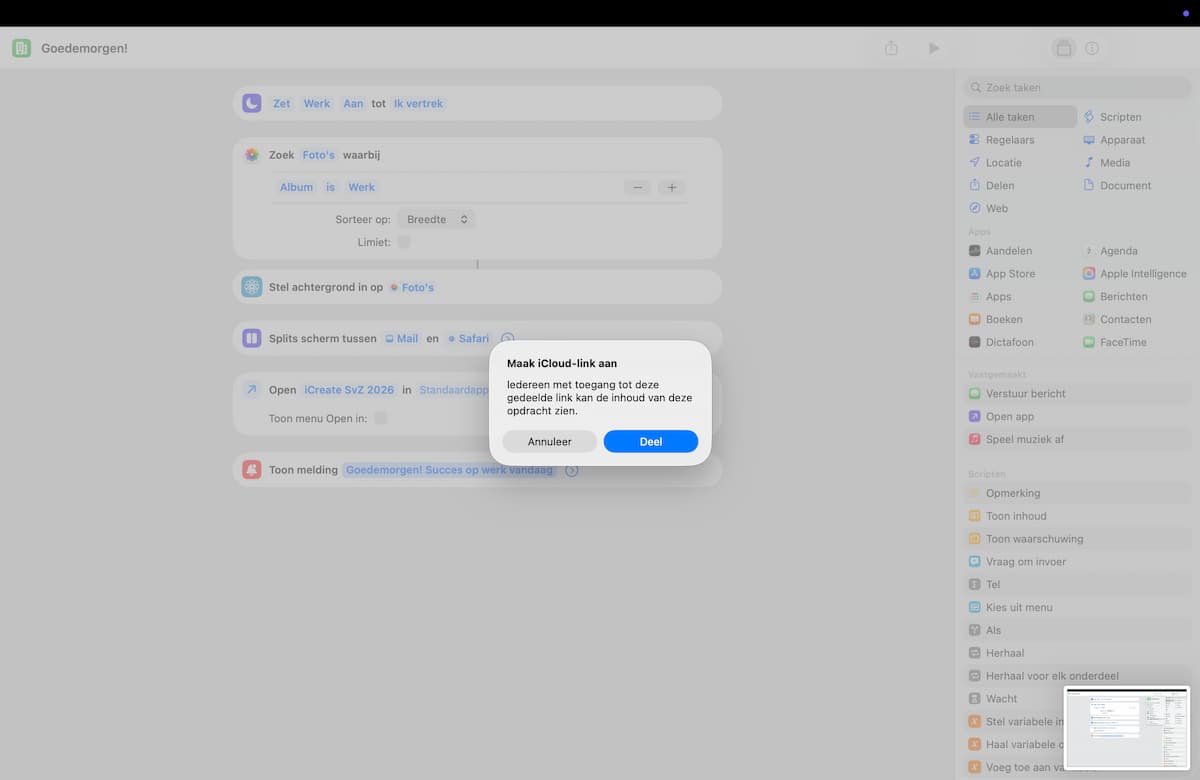Open the Scripten category

point(1111,117)
